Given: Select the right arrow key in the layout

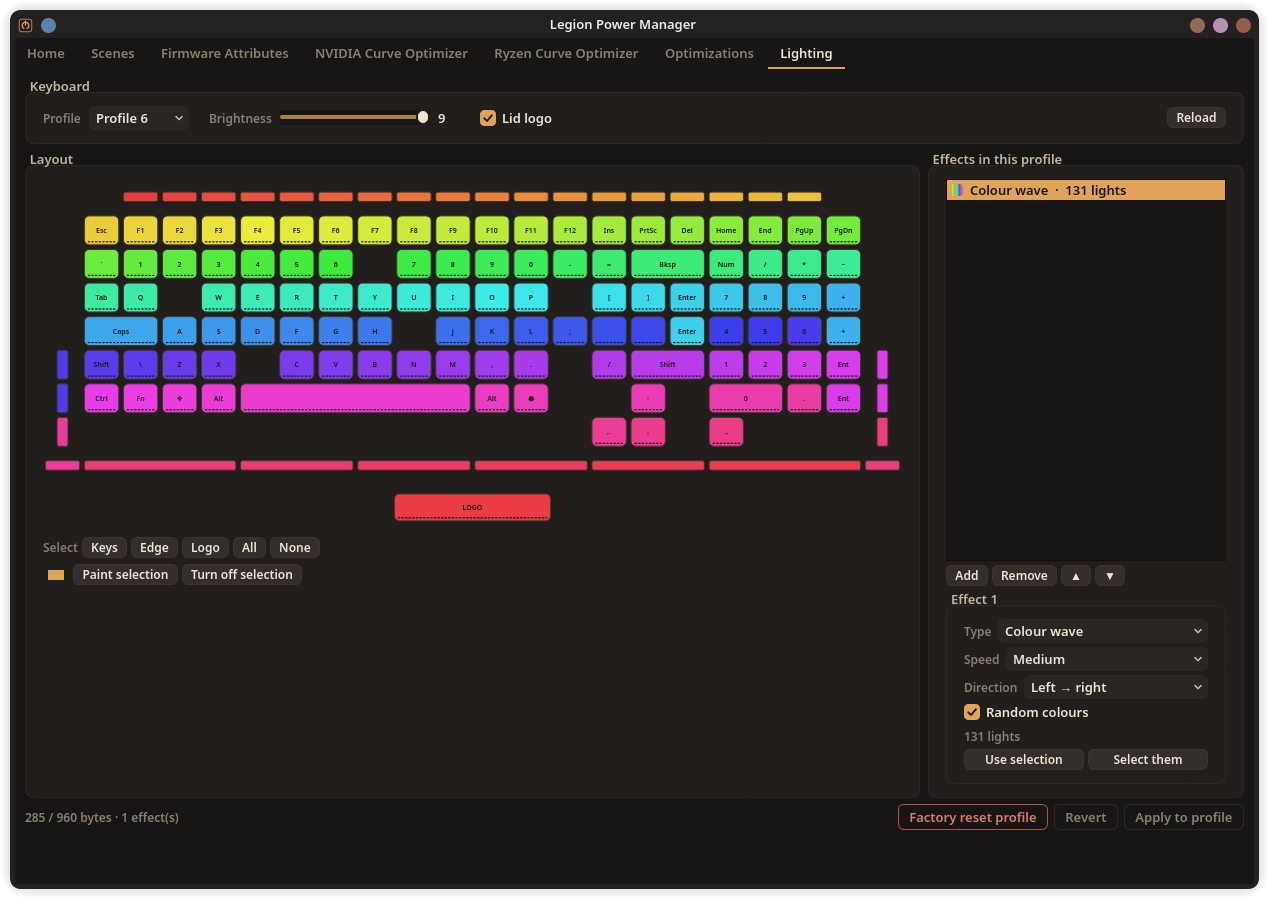Looking at the screenshot, I should (726, 432).
